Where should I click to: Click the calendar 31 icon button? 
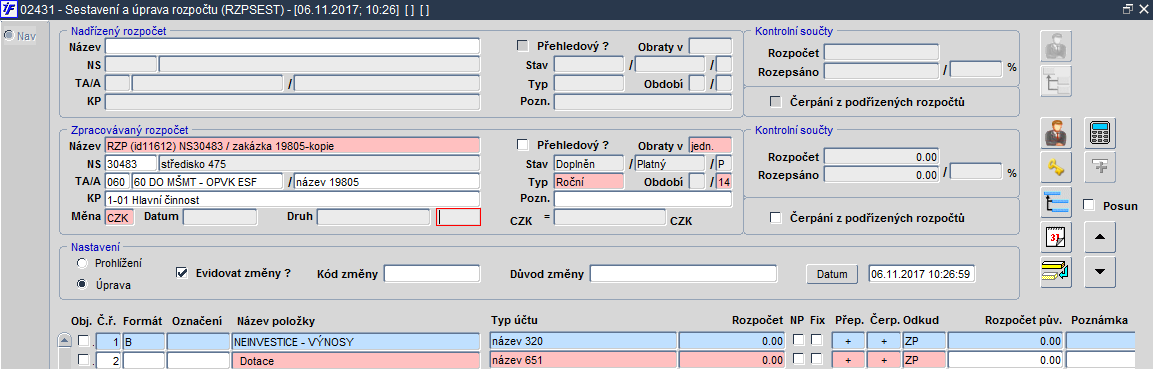point(1057,237)
